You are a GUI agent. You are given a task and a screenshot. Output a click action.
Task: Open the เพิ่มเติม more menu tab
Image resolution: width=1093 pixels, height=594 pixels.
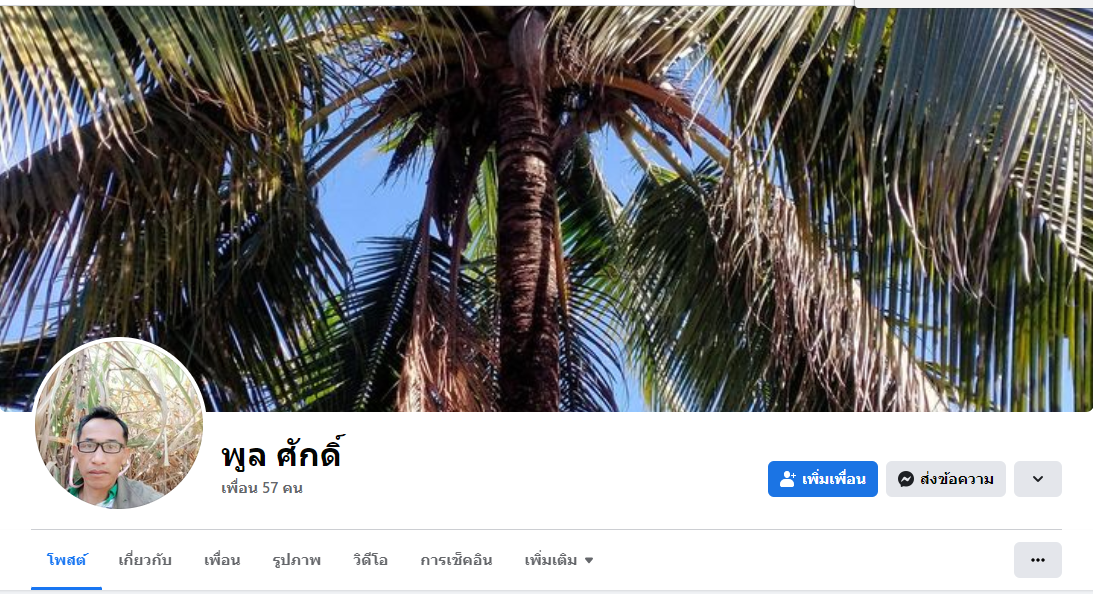coord(558,560)
